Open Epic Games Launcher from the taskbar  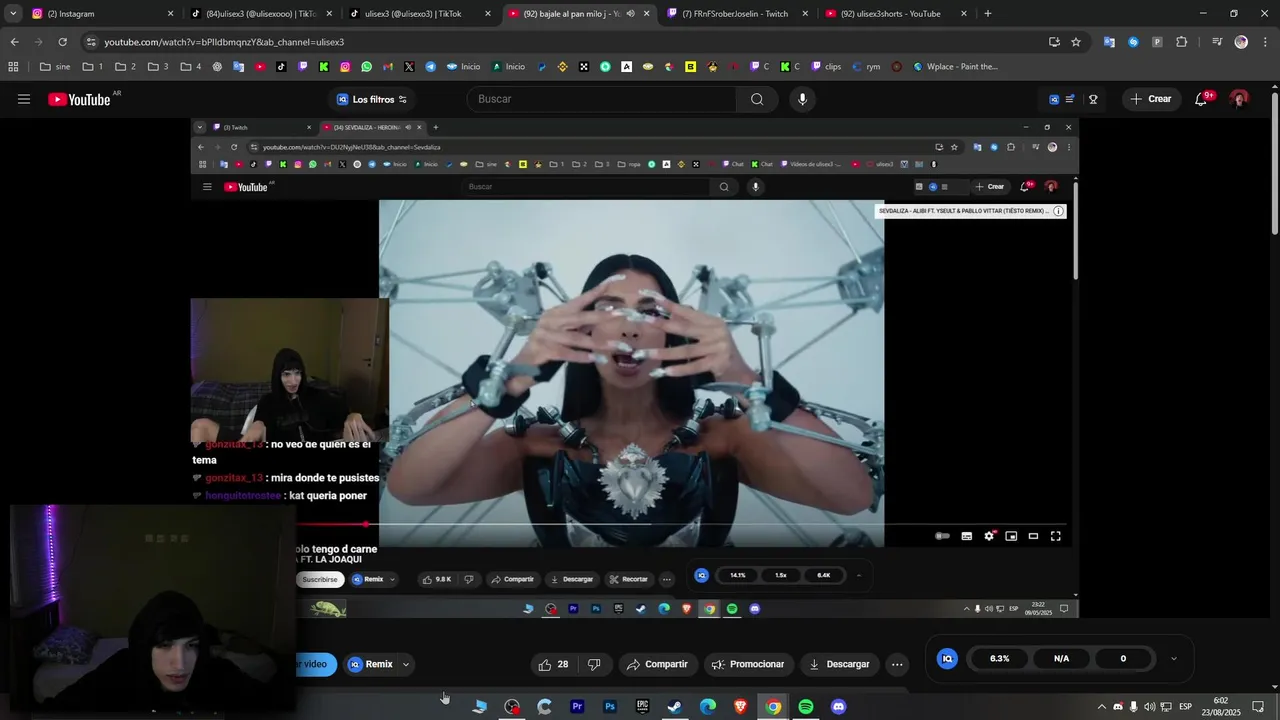(x=642, y=707)
